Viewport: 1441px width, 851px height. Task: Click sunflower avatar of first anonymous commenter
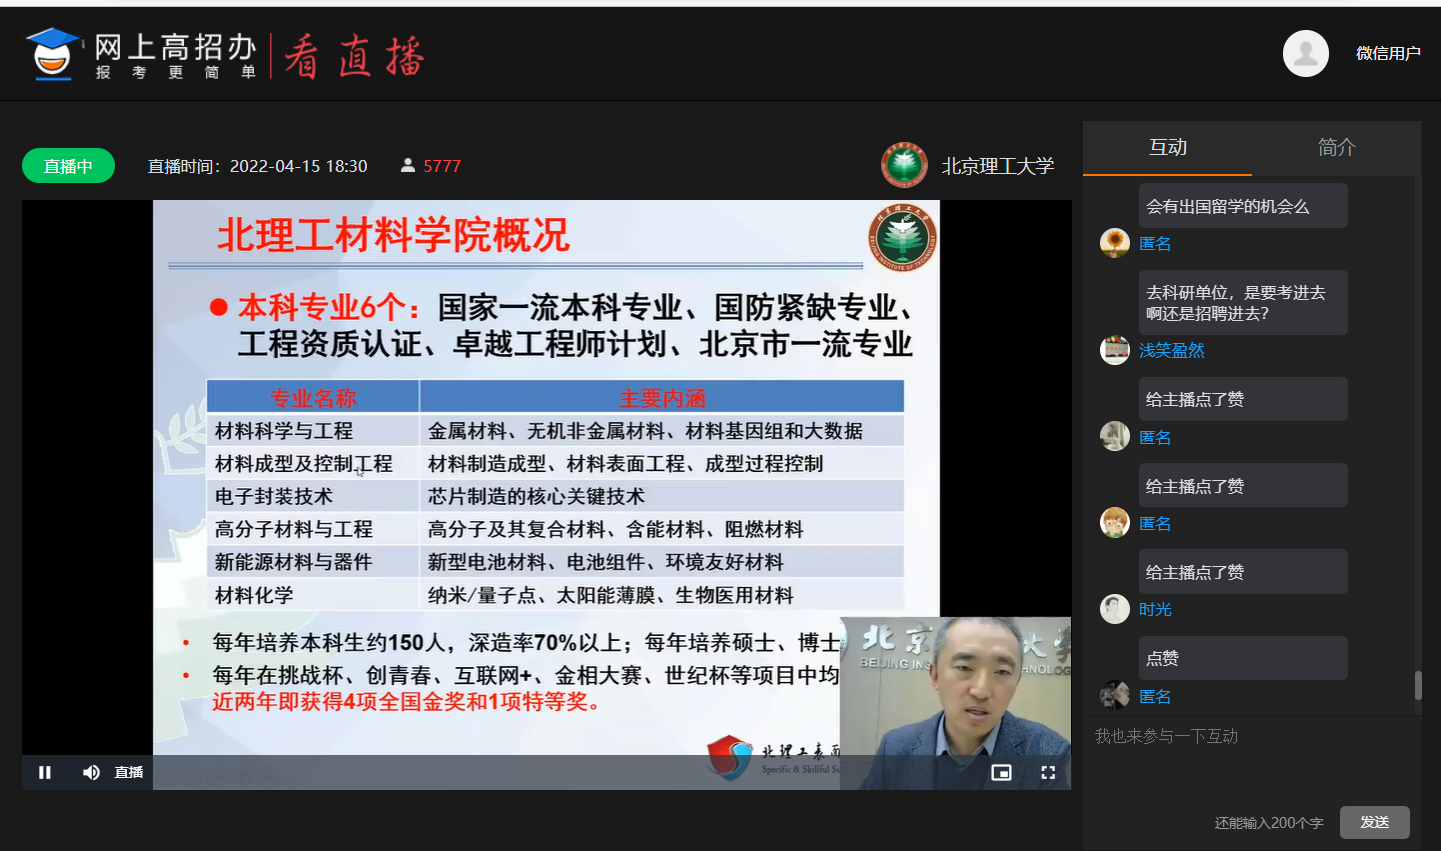point(1115,243)
